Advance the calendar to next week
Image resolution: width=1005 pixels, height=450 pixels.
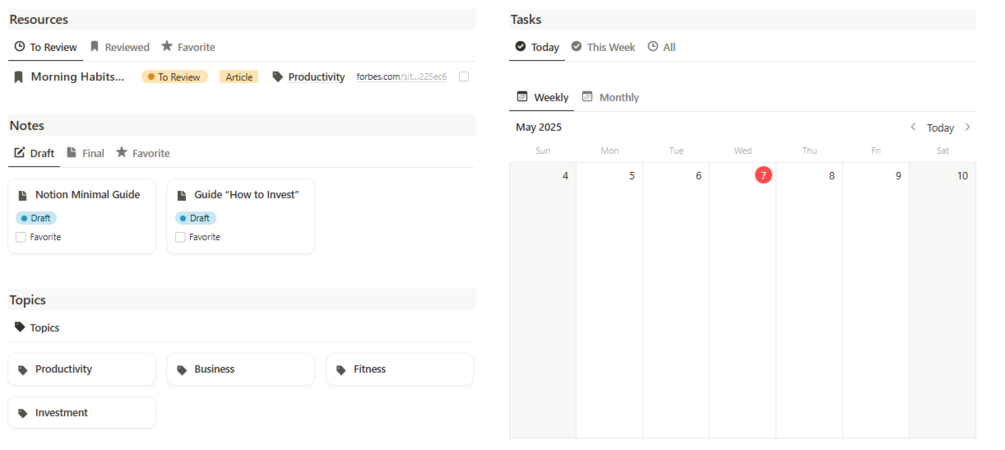click(x=968, y=127)
